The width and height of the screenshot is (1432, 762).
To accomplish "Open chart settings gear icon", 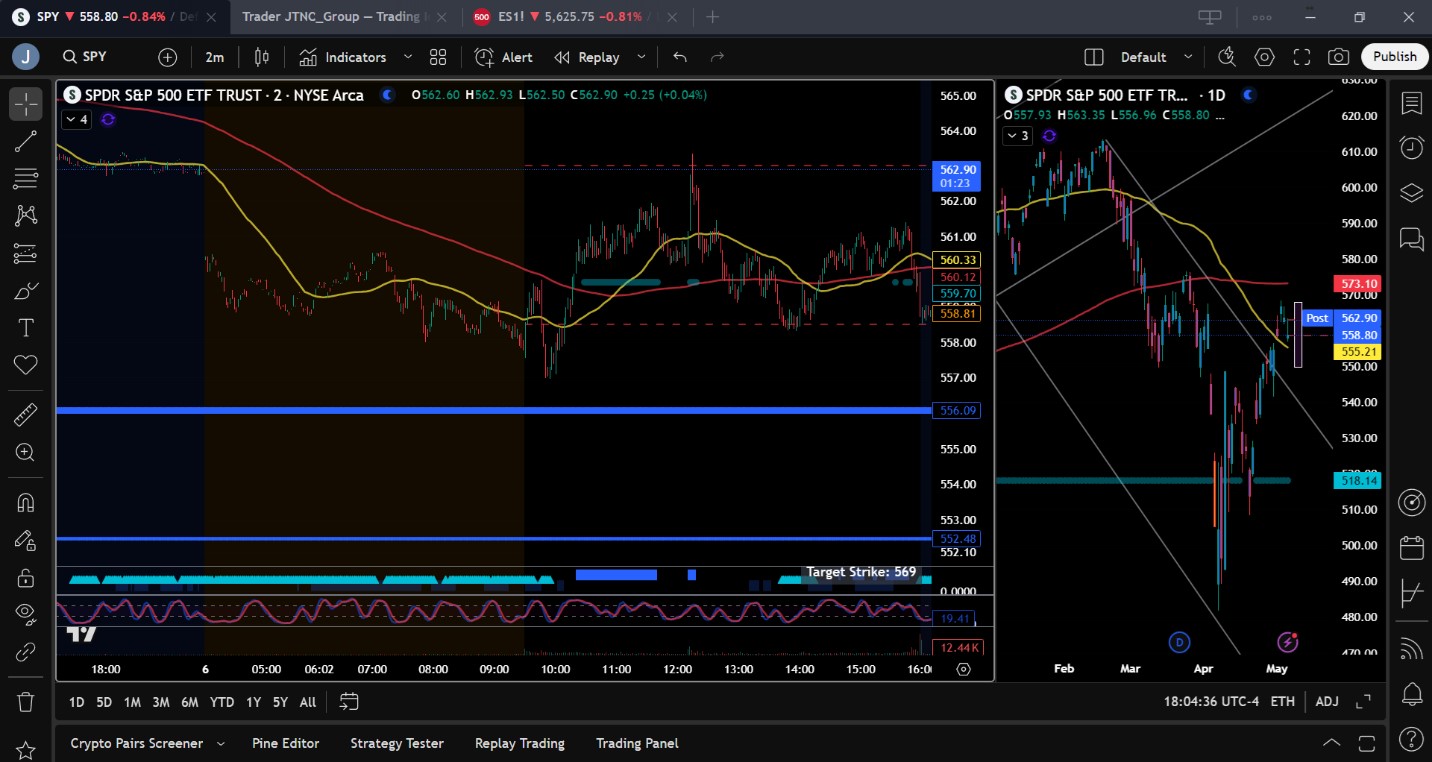I will (1264, 57).
